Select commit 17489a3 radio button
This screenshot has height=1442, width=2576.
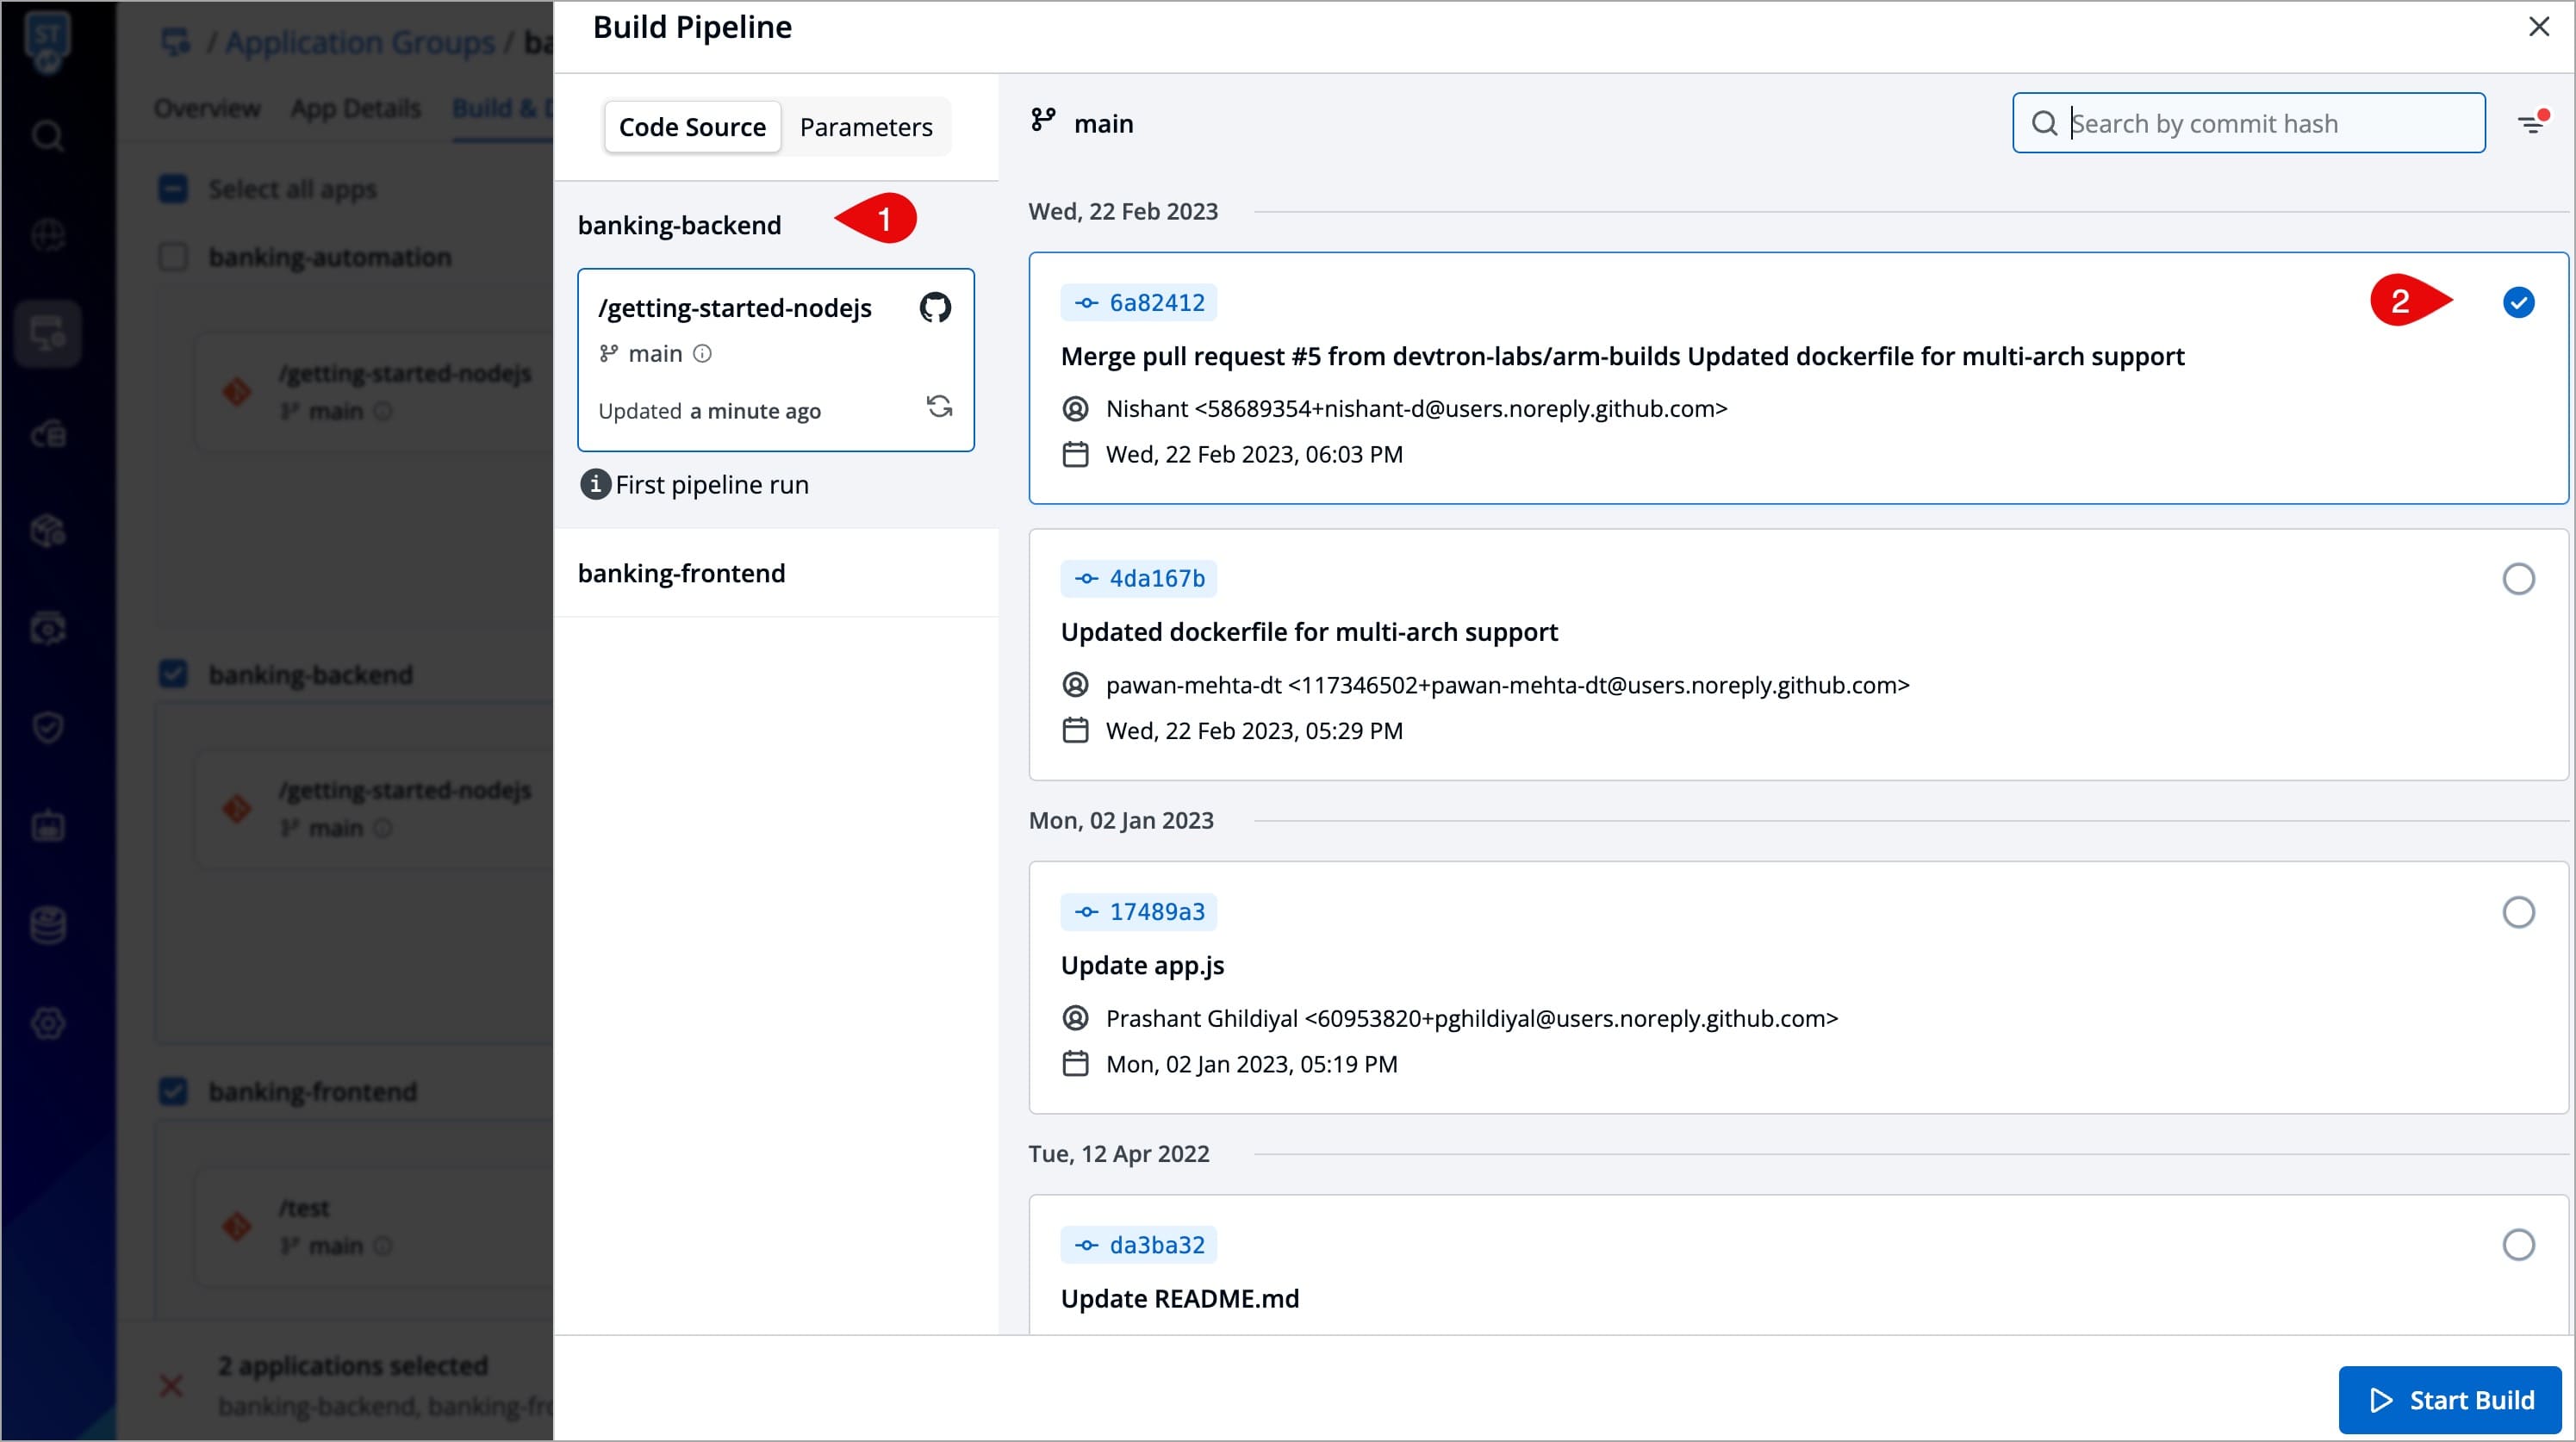tap(2517, 912)
